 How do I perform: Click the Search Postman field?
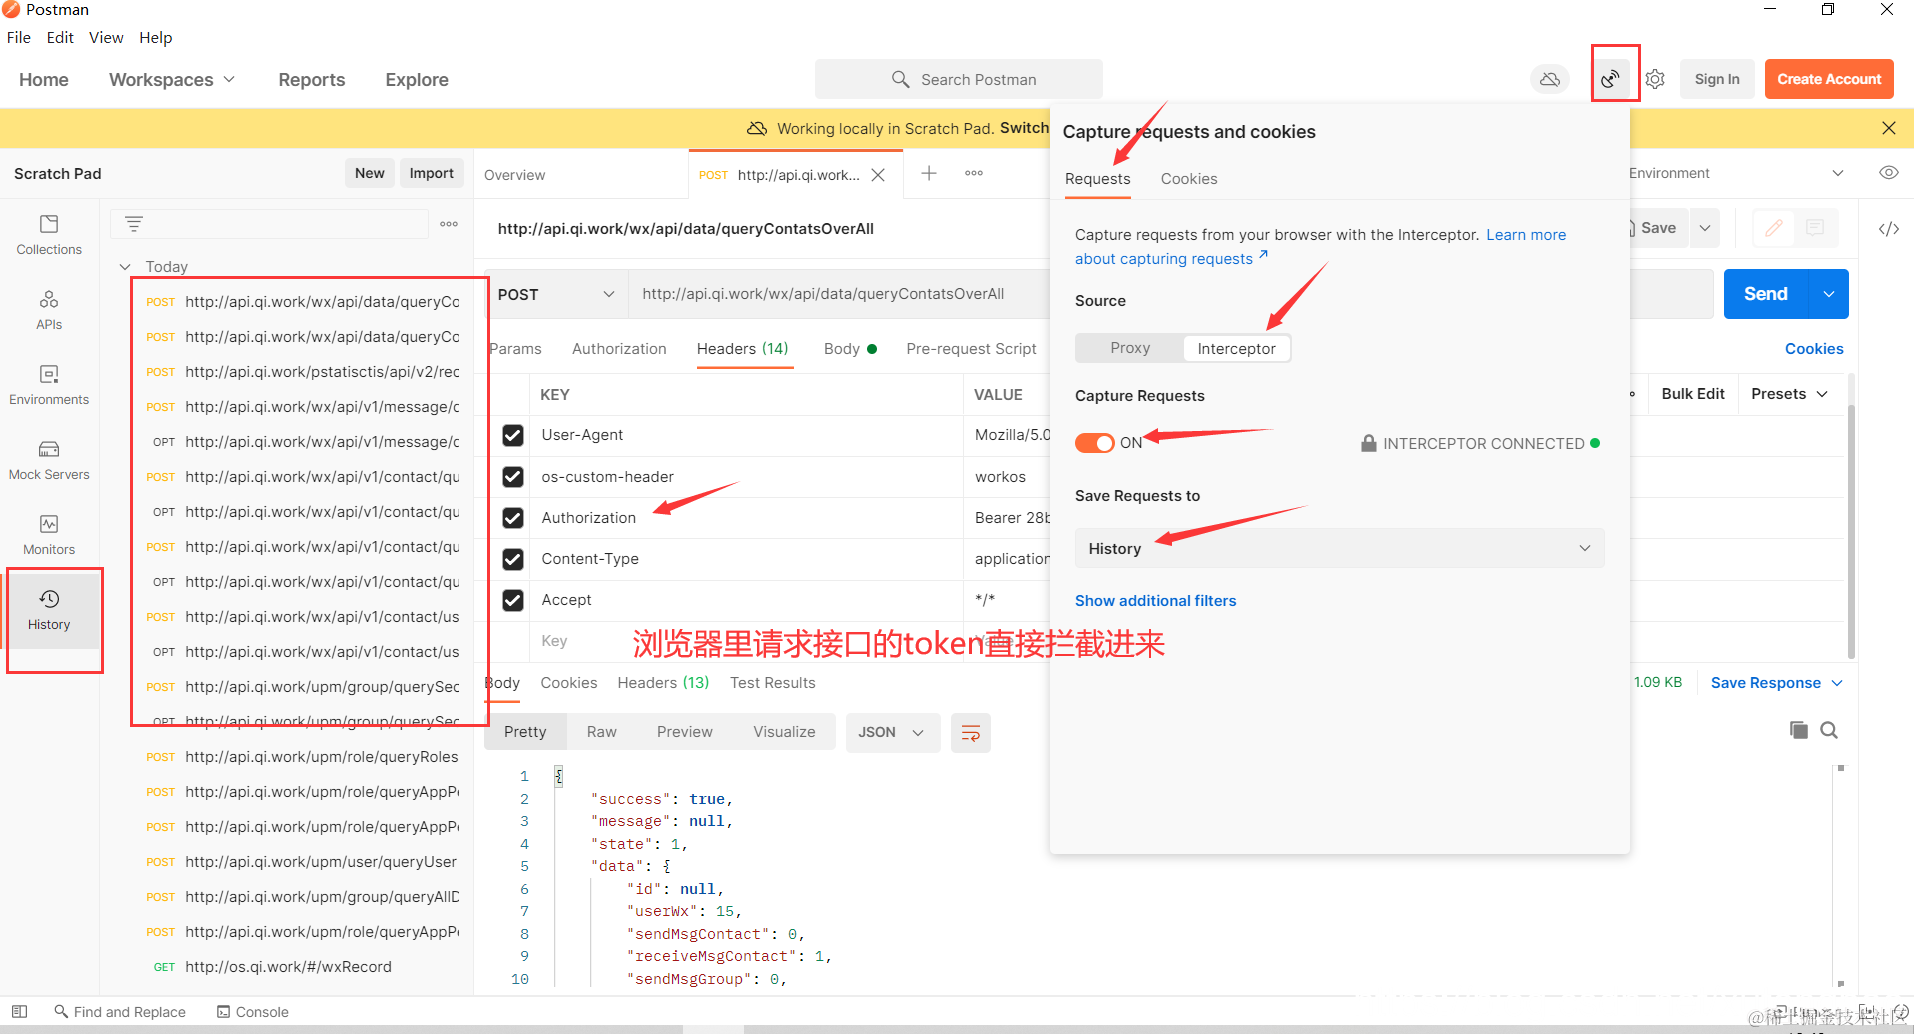(x=958, y=79)
